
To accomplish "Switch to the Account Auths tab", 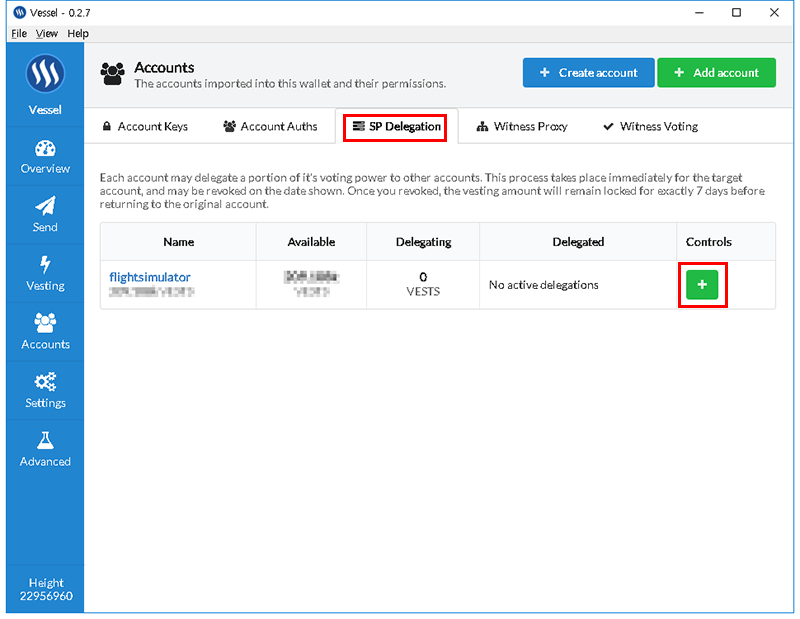I will click(x=270, y=127).
